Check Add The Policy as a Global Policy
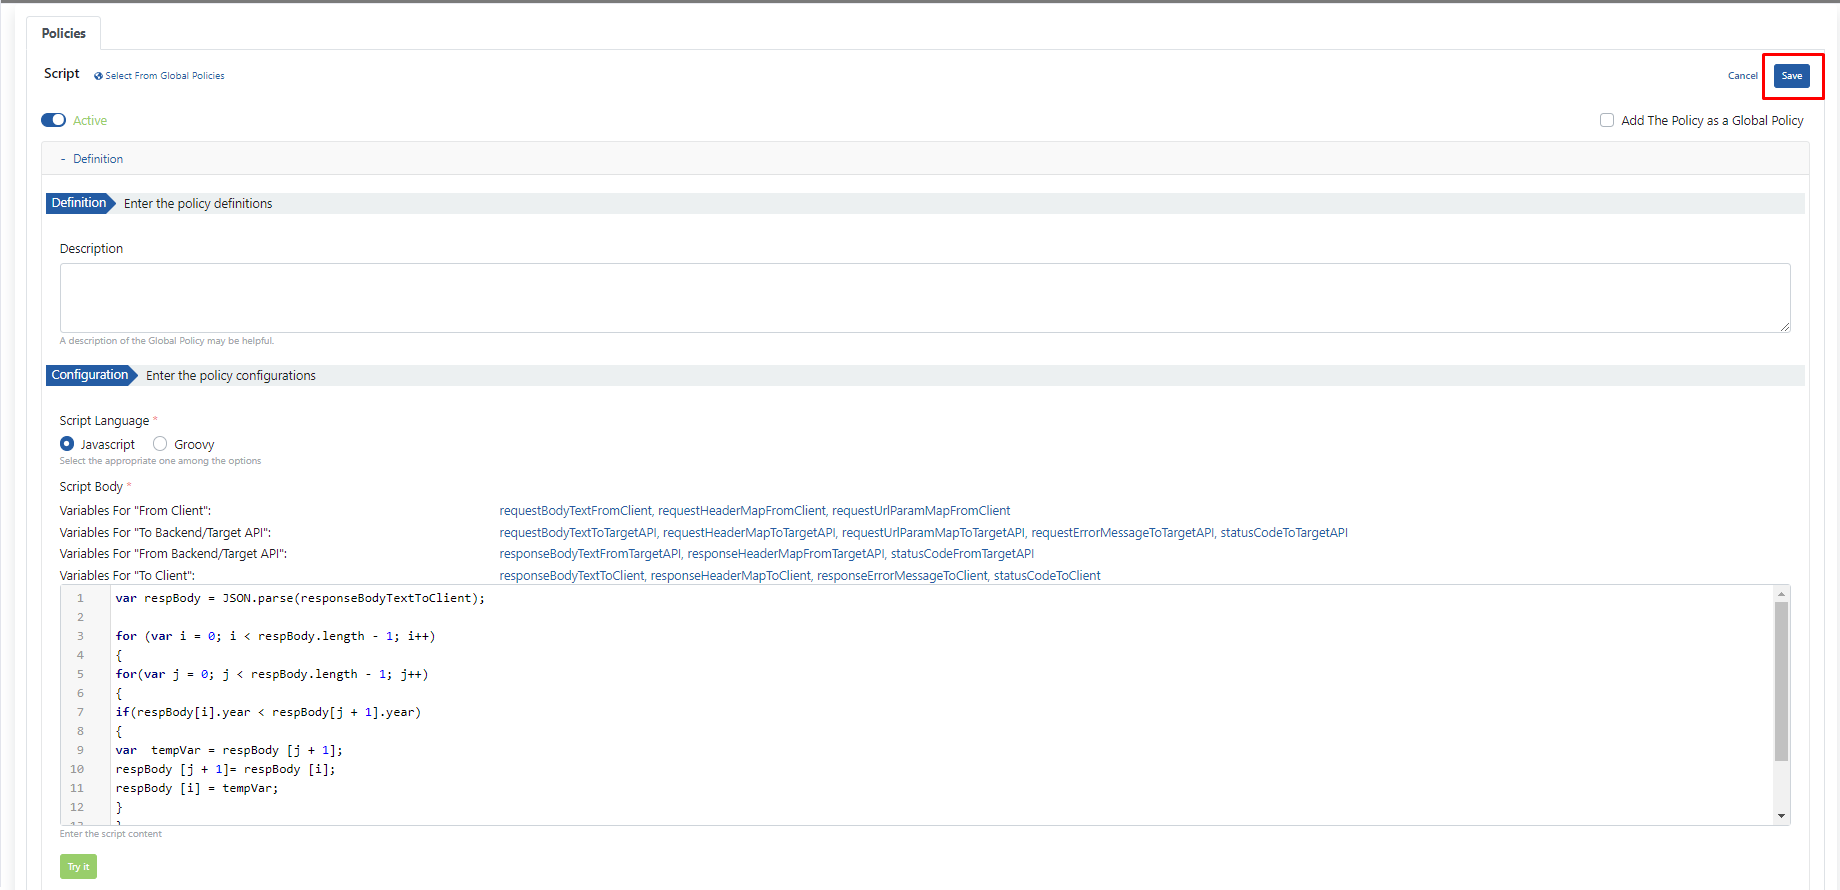This screenshot has width=1840, height=890. tap(1607, 120)
